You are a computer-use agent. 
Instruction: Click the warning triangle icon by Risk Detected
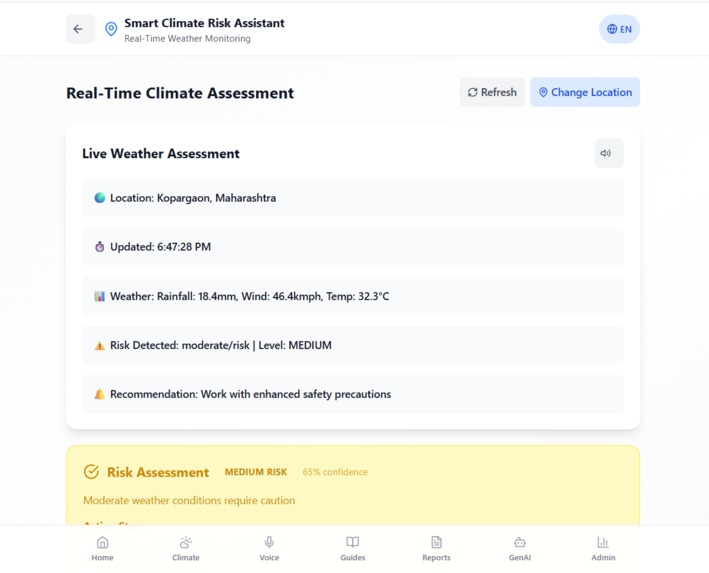99,346
